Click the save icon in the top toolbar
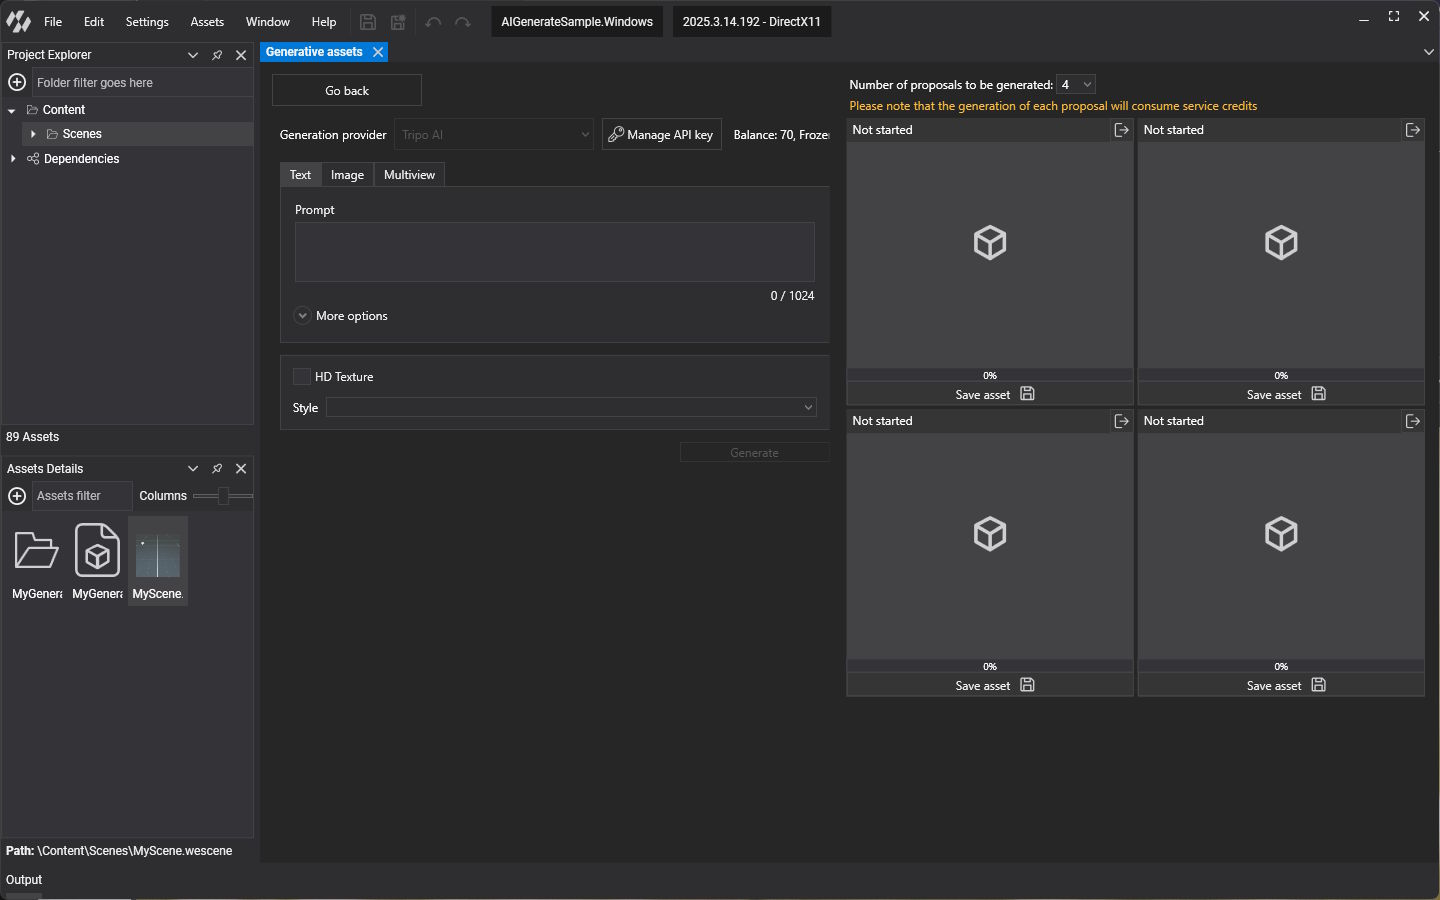The width and height of the screenshot is (1440, 900). point(368,22)
